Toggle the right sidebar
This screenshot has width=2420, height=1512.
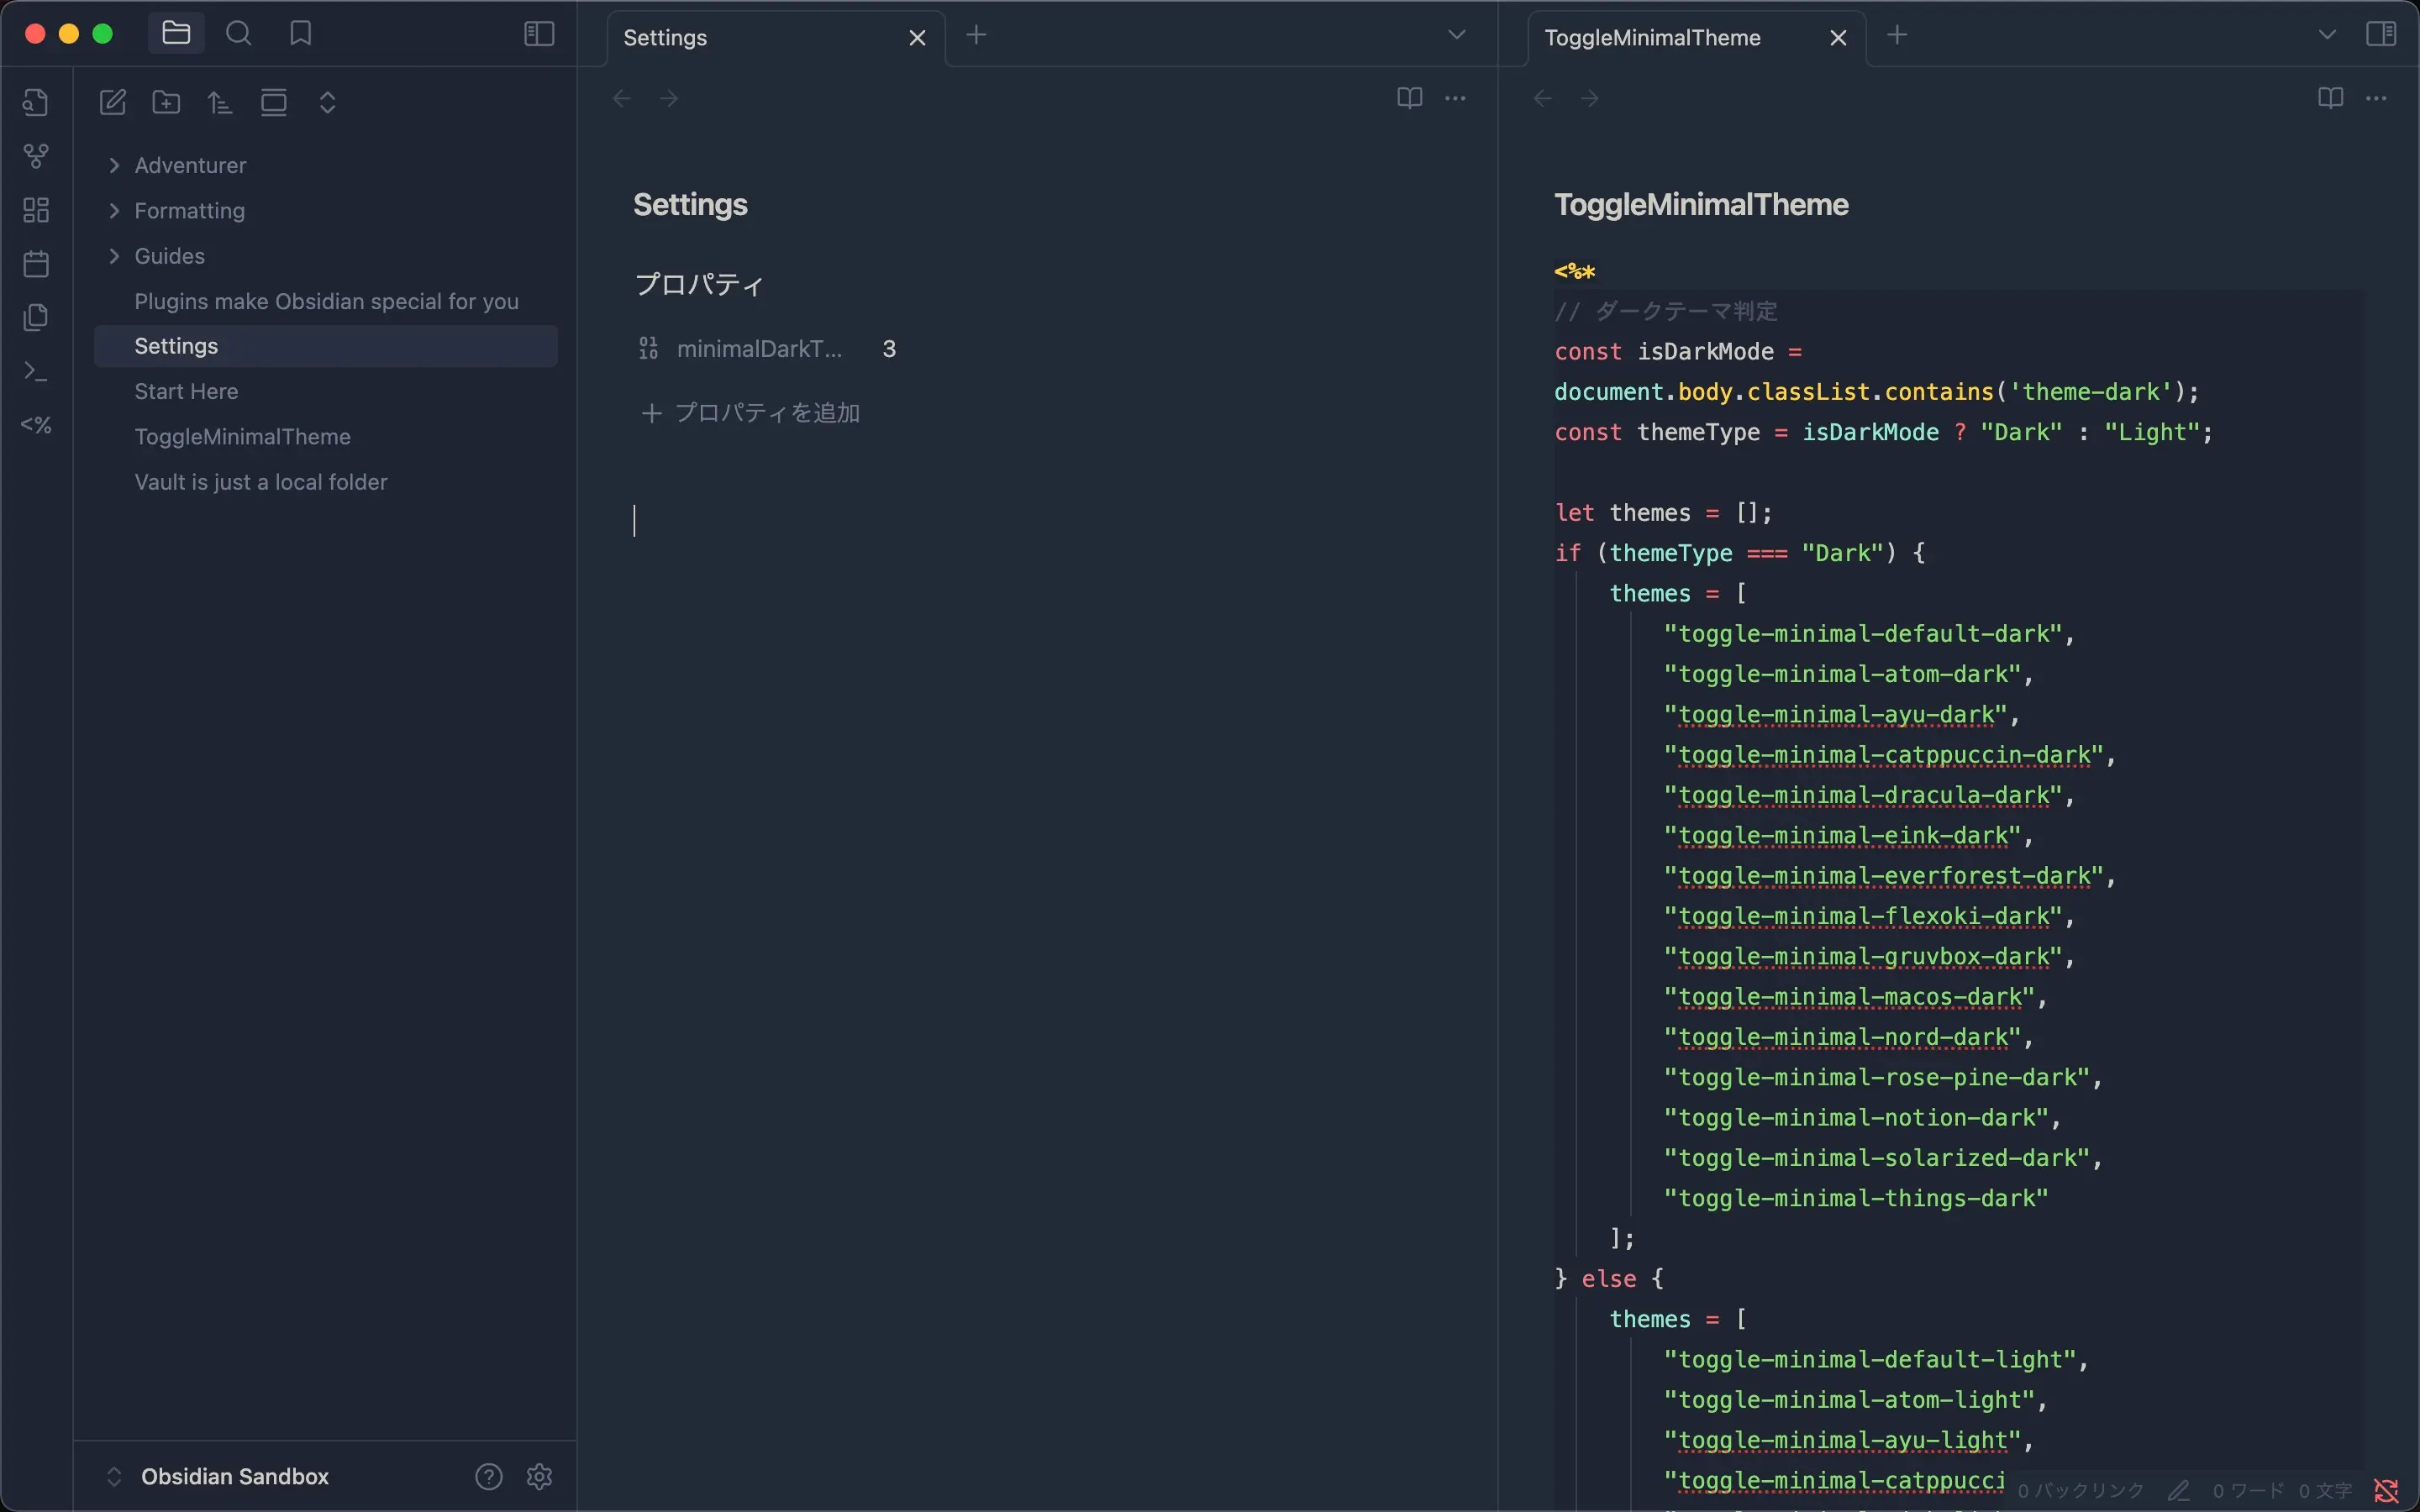[2381, 34]
